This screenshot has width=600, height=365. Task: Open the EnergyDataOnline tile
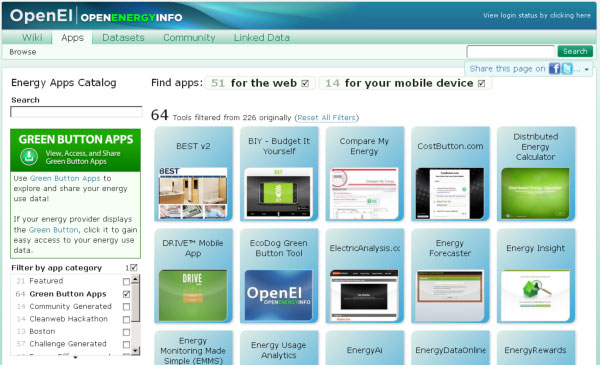[x=450, y=348]
